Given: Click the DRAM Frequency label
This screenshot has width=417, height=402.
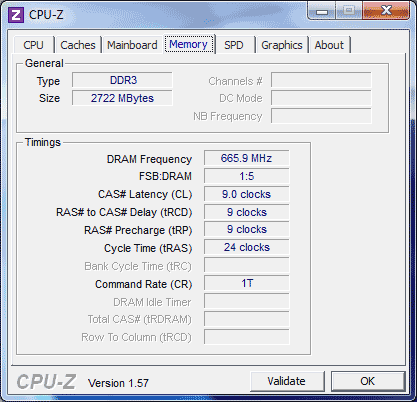Looking at the screenshot, I should [149, 159].
